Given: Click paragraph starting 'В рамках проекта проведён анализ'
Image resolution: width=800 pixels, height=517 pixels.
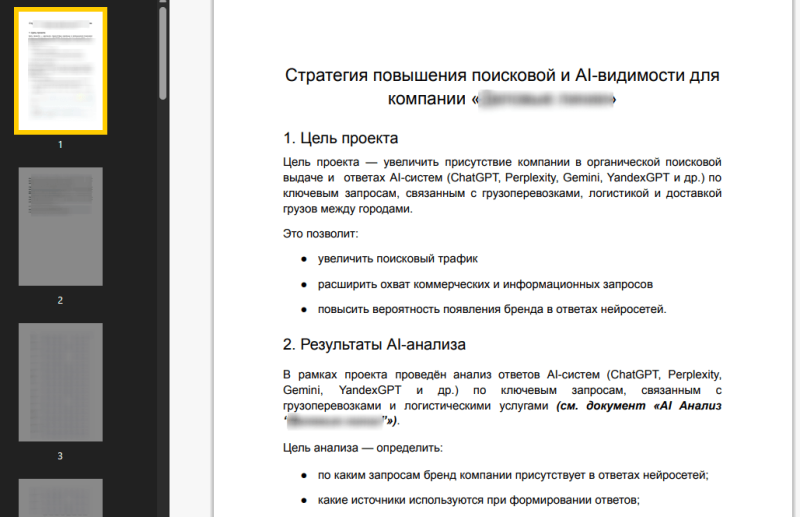Looking at the screenshot, I should pyautogui.click(x=502, y=398).
